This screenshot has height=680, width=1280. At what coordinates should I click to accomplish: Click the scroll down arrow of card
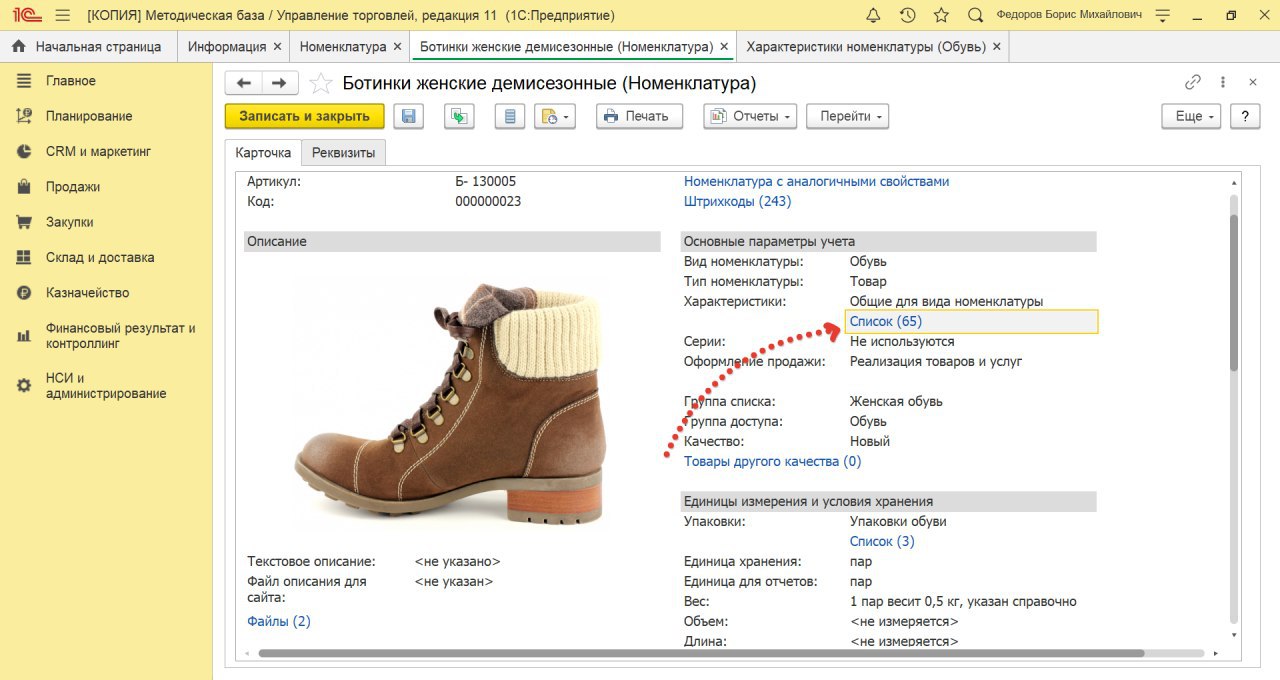coord(1234,634)
